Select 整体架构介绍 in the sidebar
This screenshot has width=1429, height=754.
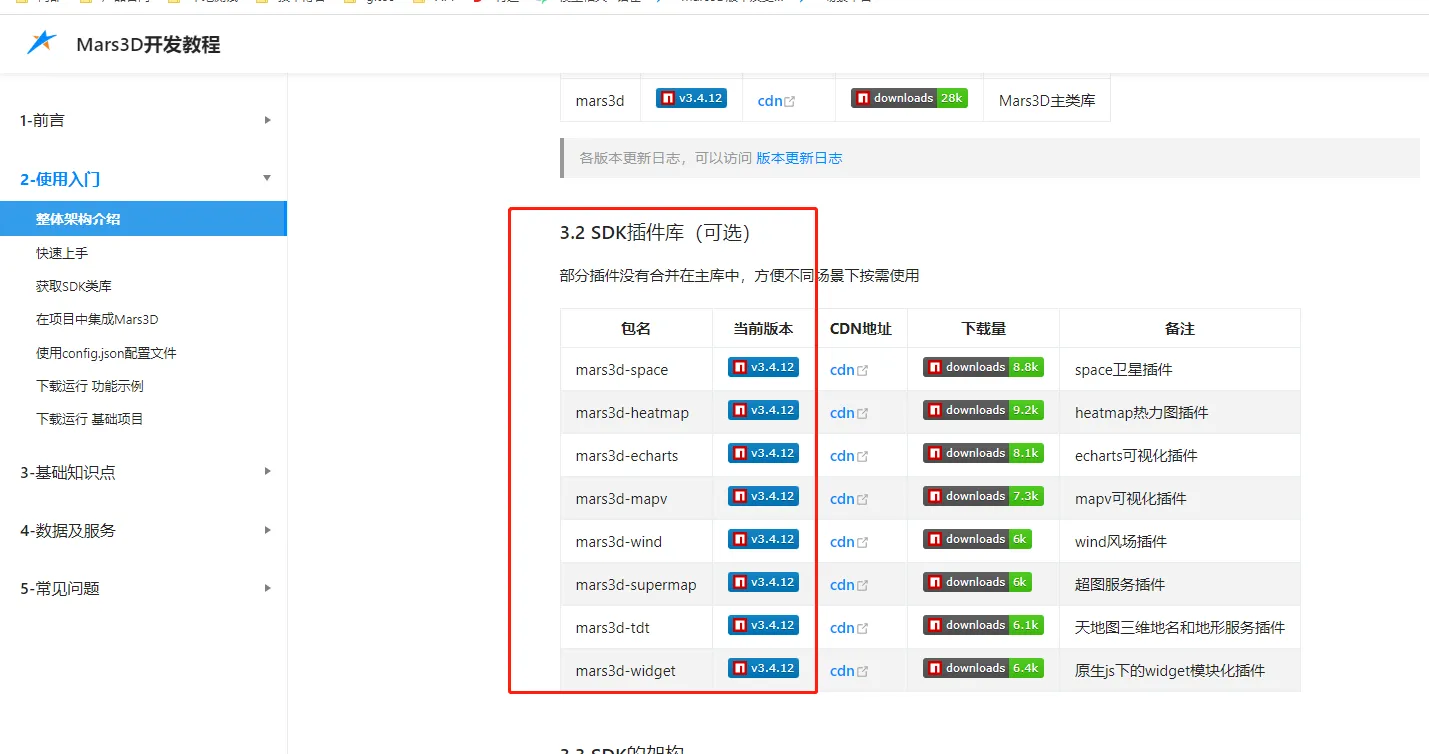tap(143, 219)
